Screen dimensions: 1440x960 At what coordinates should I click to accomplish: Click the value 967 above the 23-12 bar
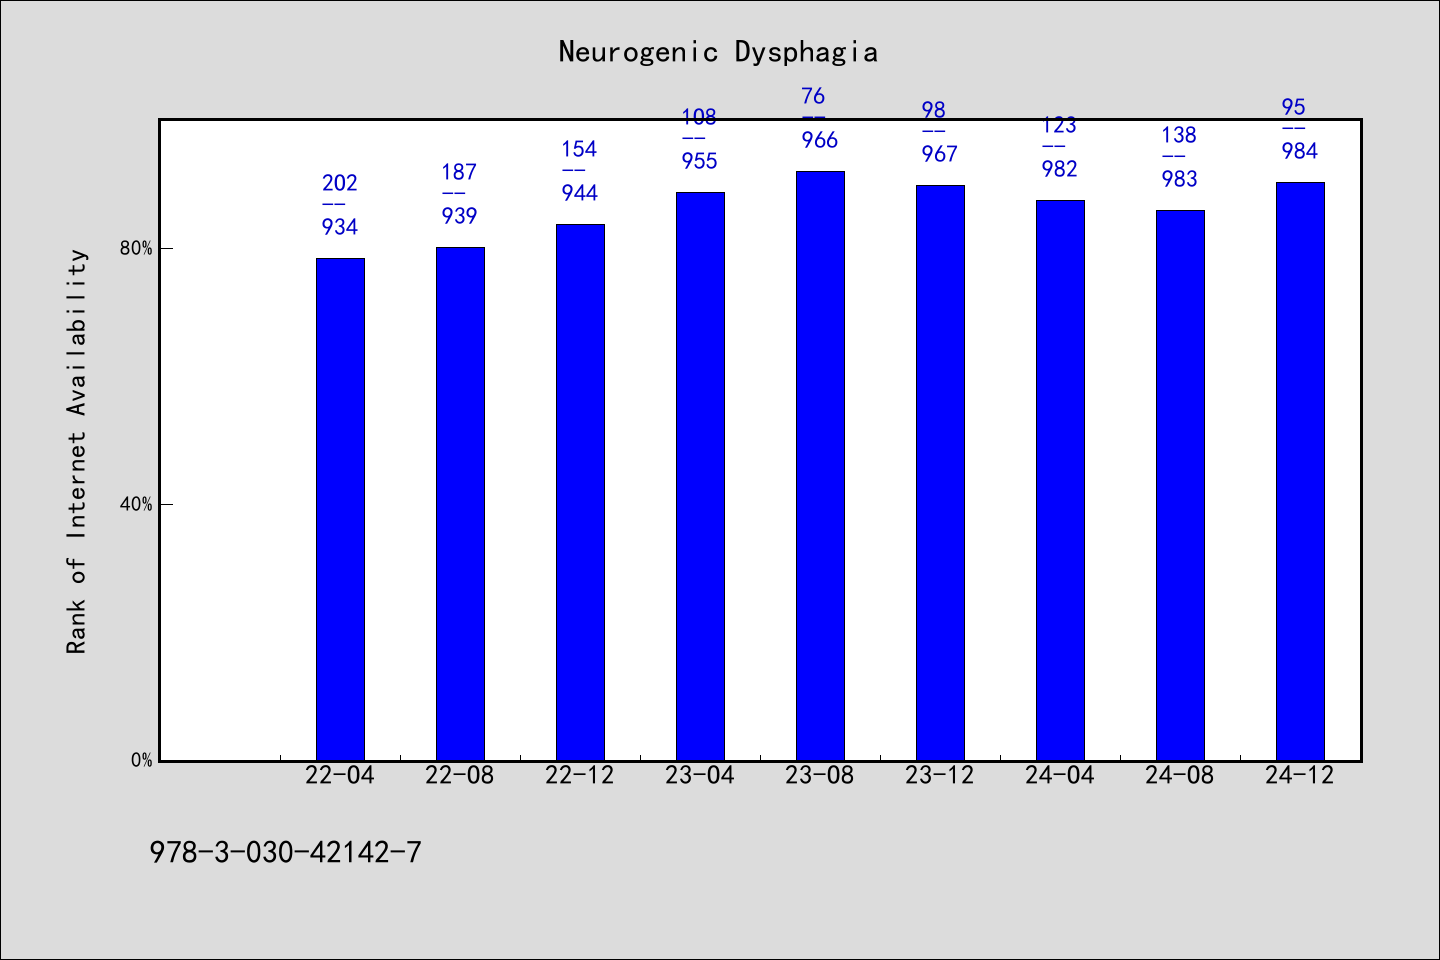(940, 154)
